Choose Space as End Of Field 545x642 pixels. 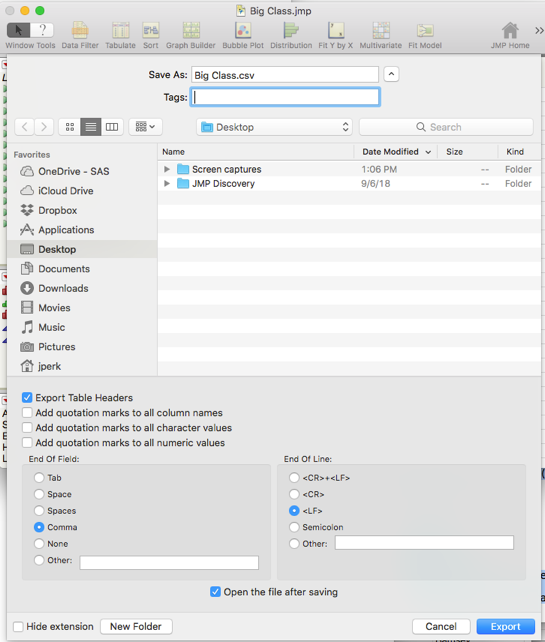tap(39, 494)
